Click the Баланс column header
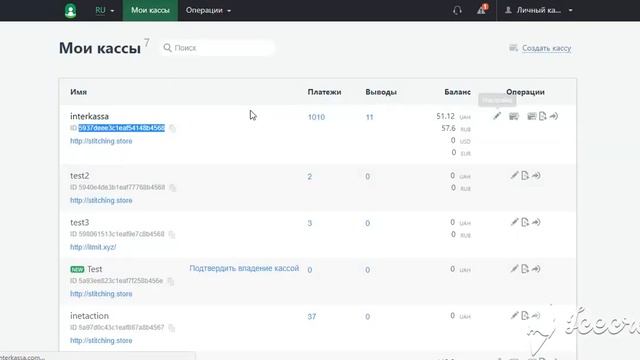The height and width of the screenshot is (360, 640). 458,92
